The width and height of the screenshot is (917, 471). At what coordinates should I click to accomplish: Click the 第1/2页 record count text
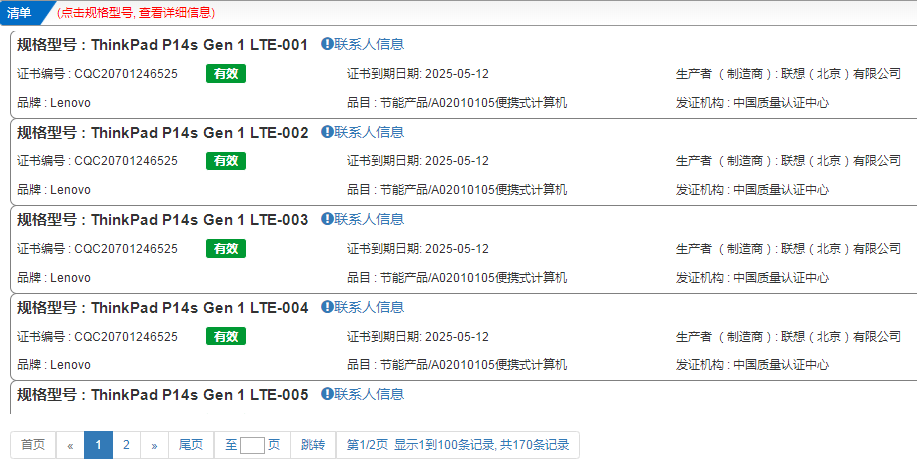coord(458,445)
